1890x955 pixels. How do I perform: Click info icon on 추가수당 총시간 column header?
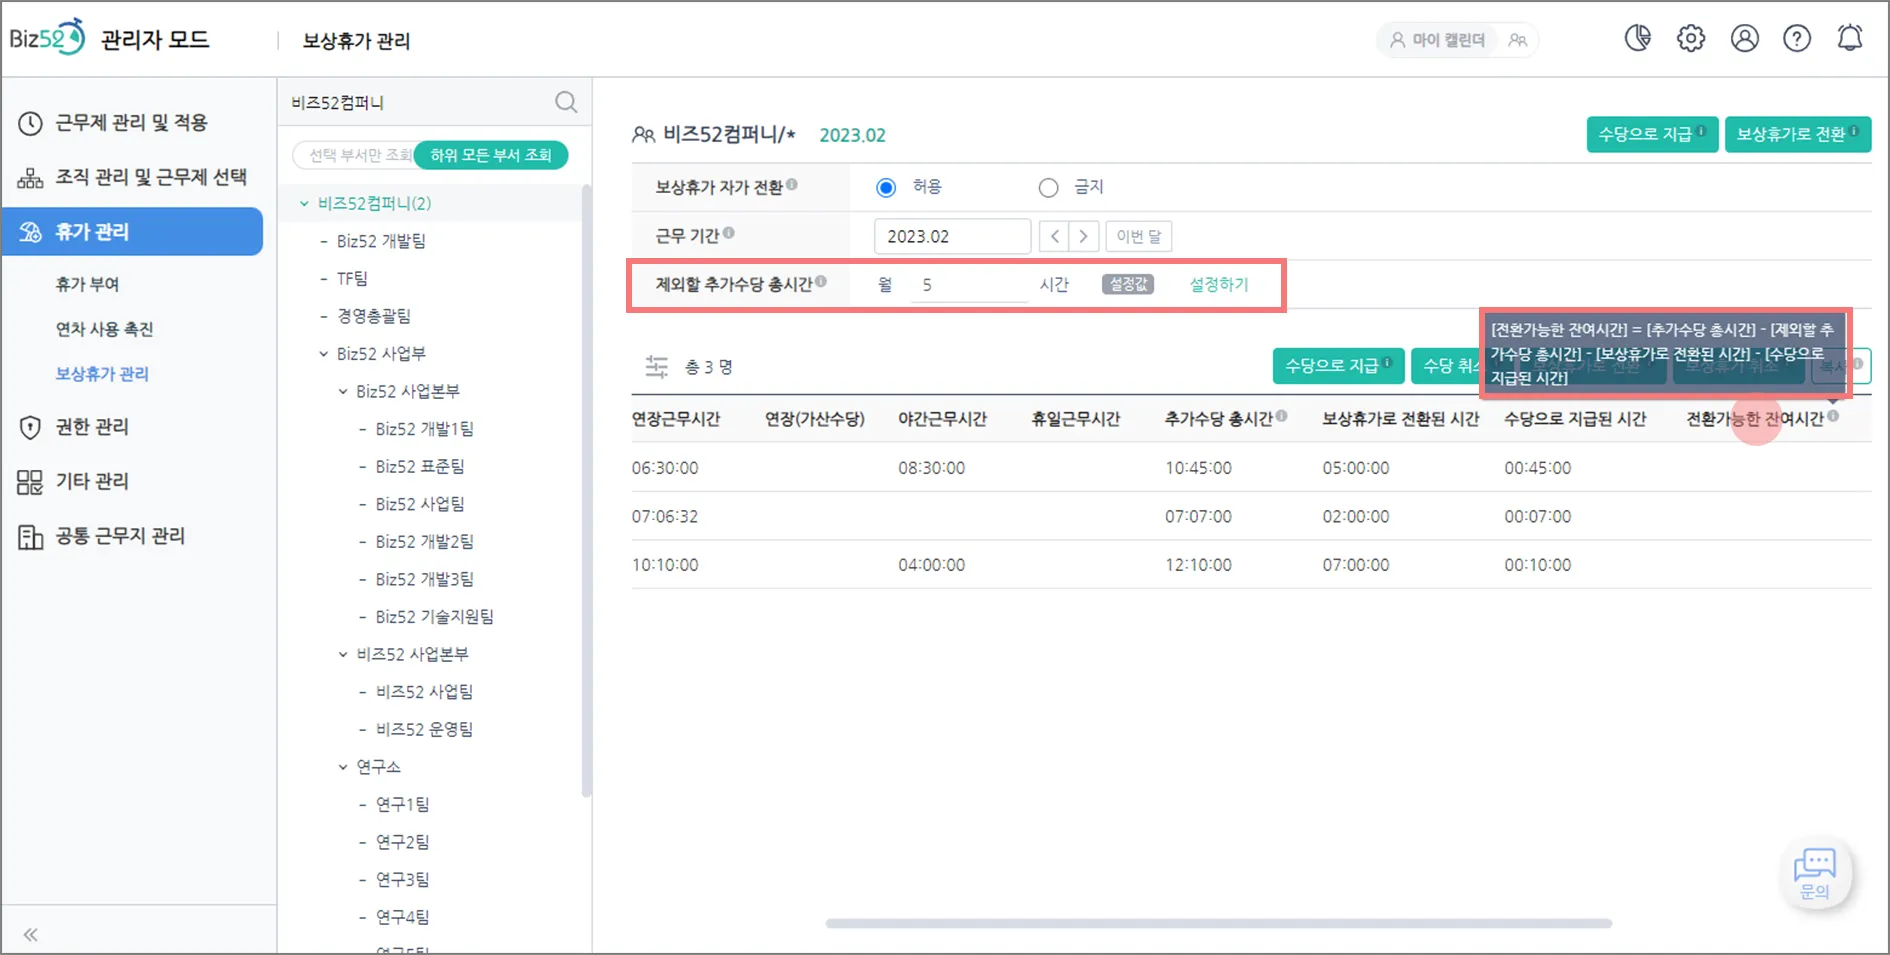click(1282, 416)
